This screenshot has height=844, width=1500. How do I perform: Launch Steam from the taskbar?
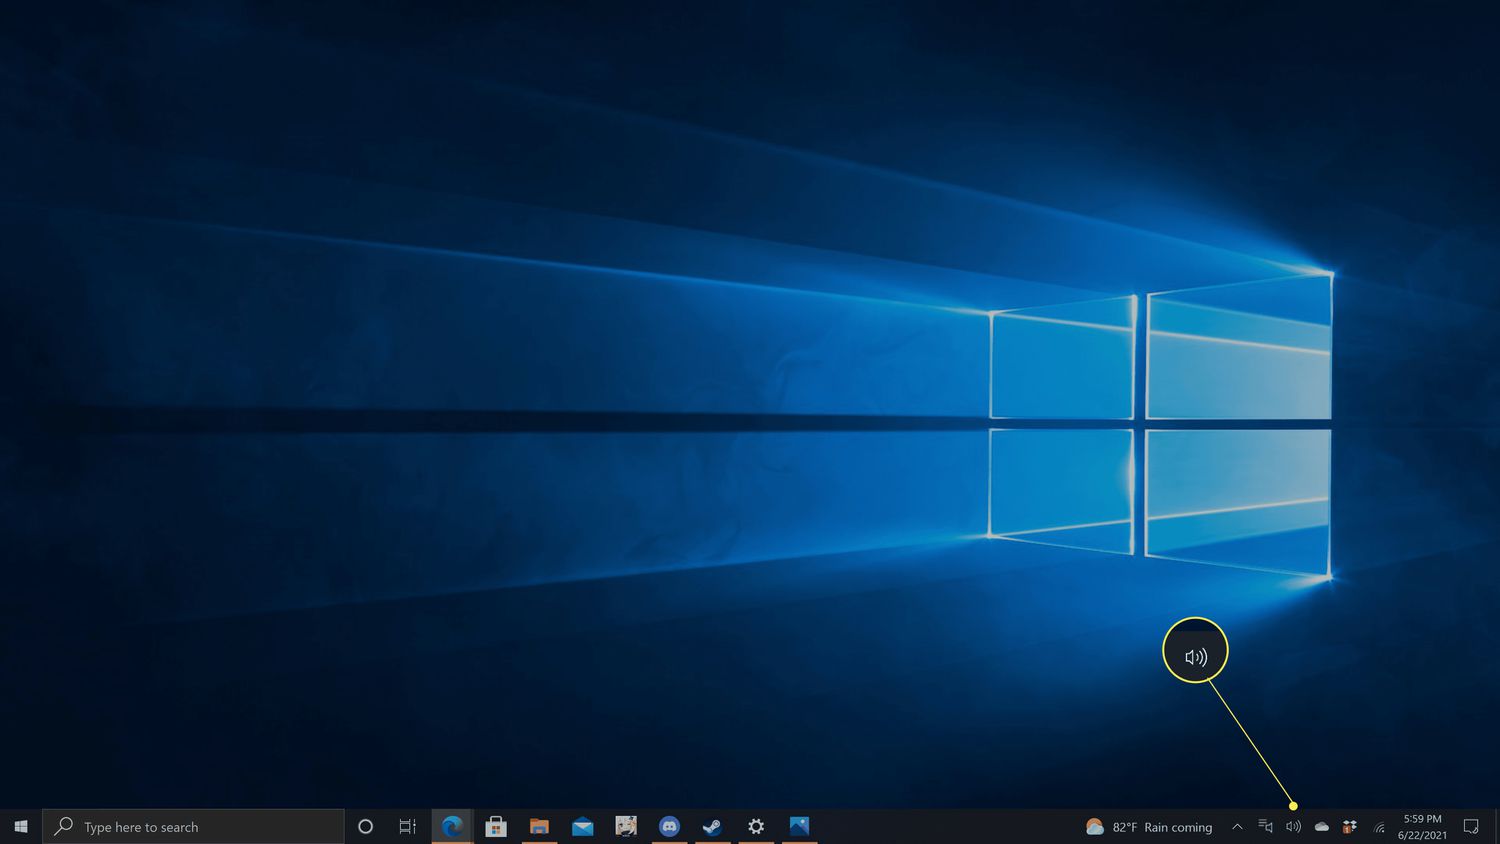[712, 827]
